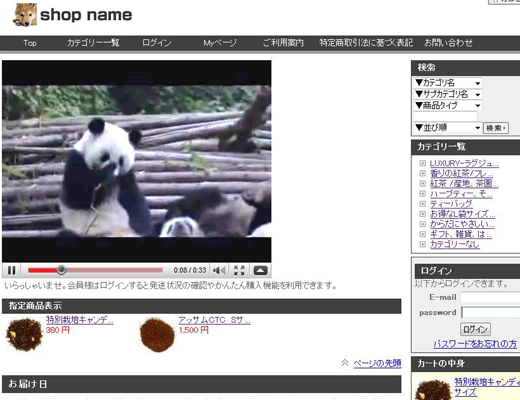Open the カテゴリ名 dropdown
Viewport: 520px width, 400px height.
tap(448, 83)
